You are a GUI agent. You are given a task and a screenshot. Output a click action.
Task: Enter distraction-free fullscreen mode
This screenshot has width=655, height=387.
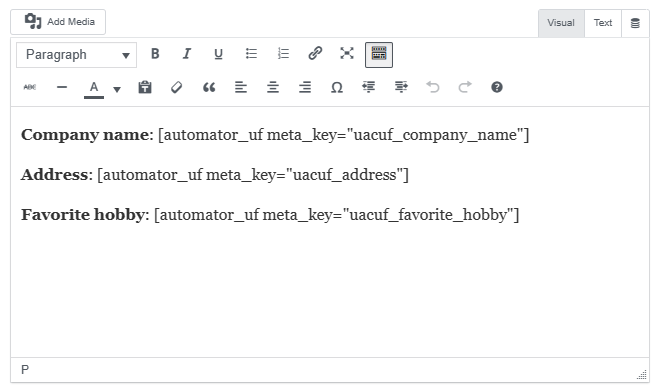[x=347, y=54]
